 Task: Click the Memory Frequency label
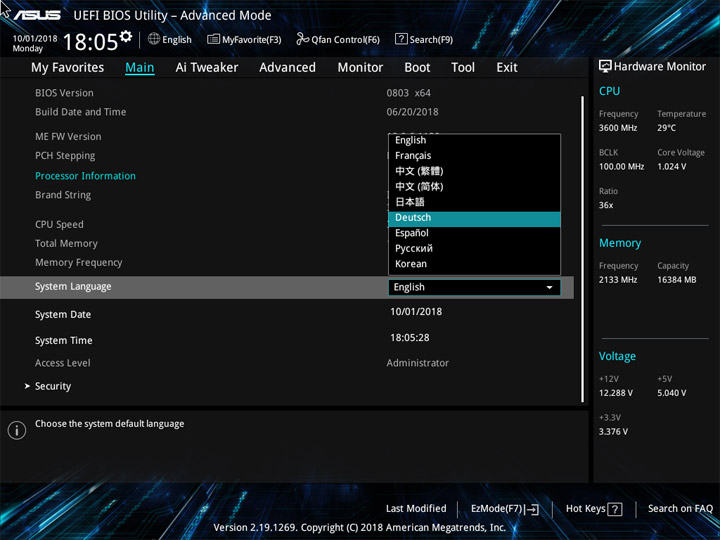tap(79, 263)
